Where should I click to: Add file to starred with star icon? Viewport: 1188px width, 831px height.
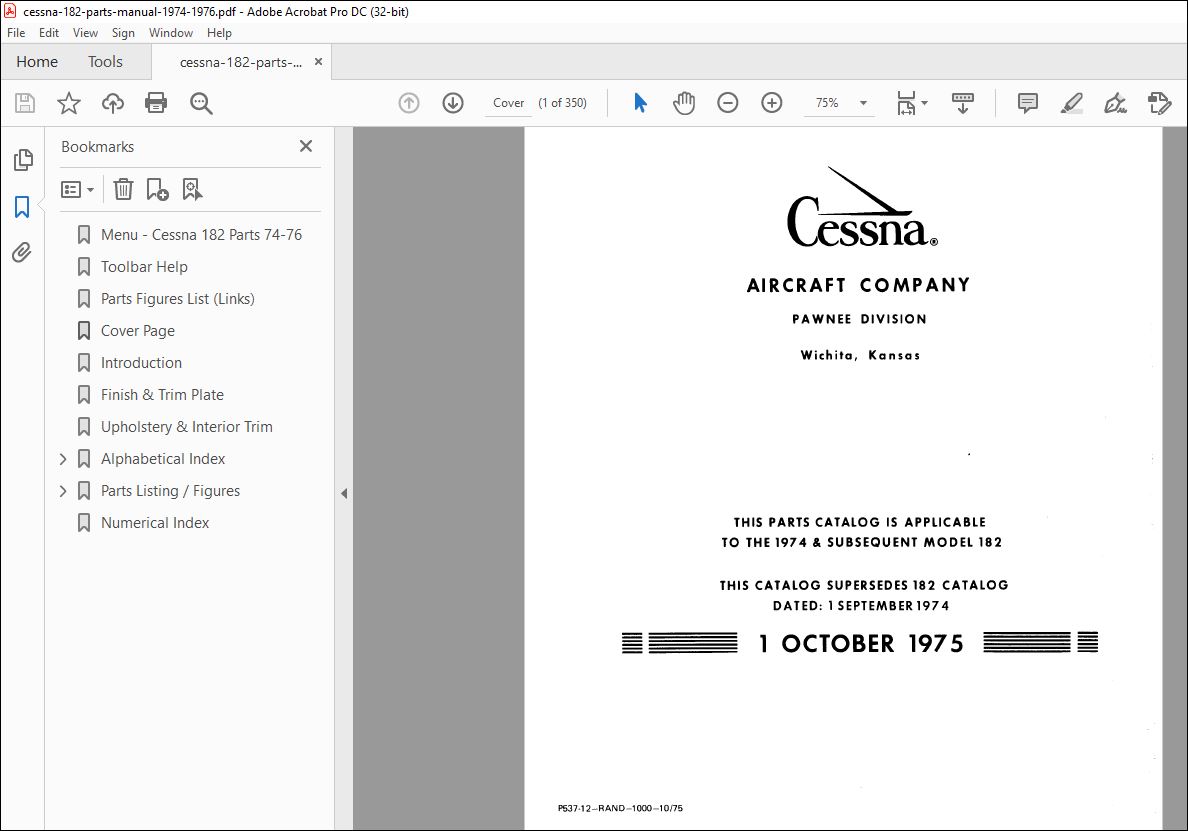[69, 103]
